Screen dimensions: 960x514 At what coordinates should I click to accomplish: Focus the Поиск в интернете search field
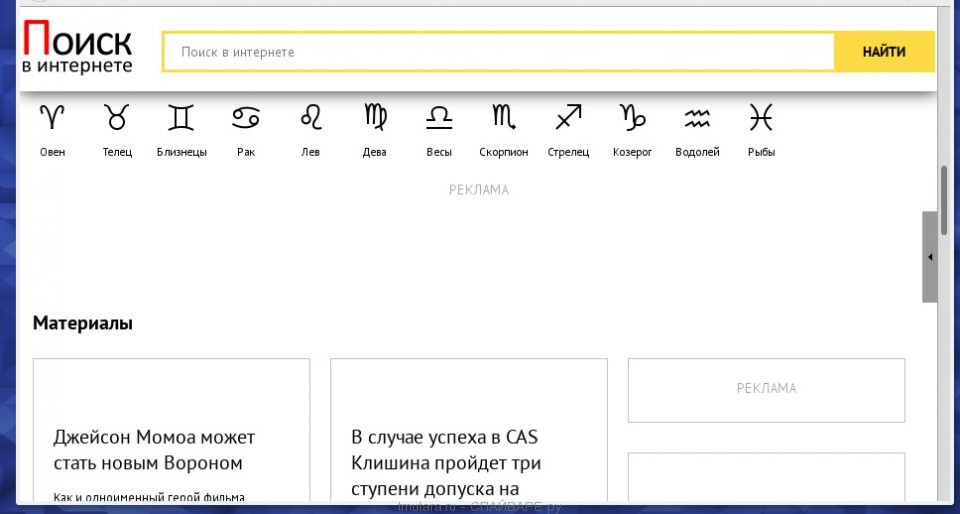point(498,52)
